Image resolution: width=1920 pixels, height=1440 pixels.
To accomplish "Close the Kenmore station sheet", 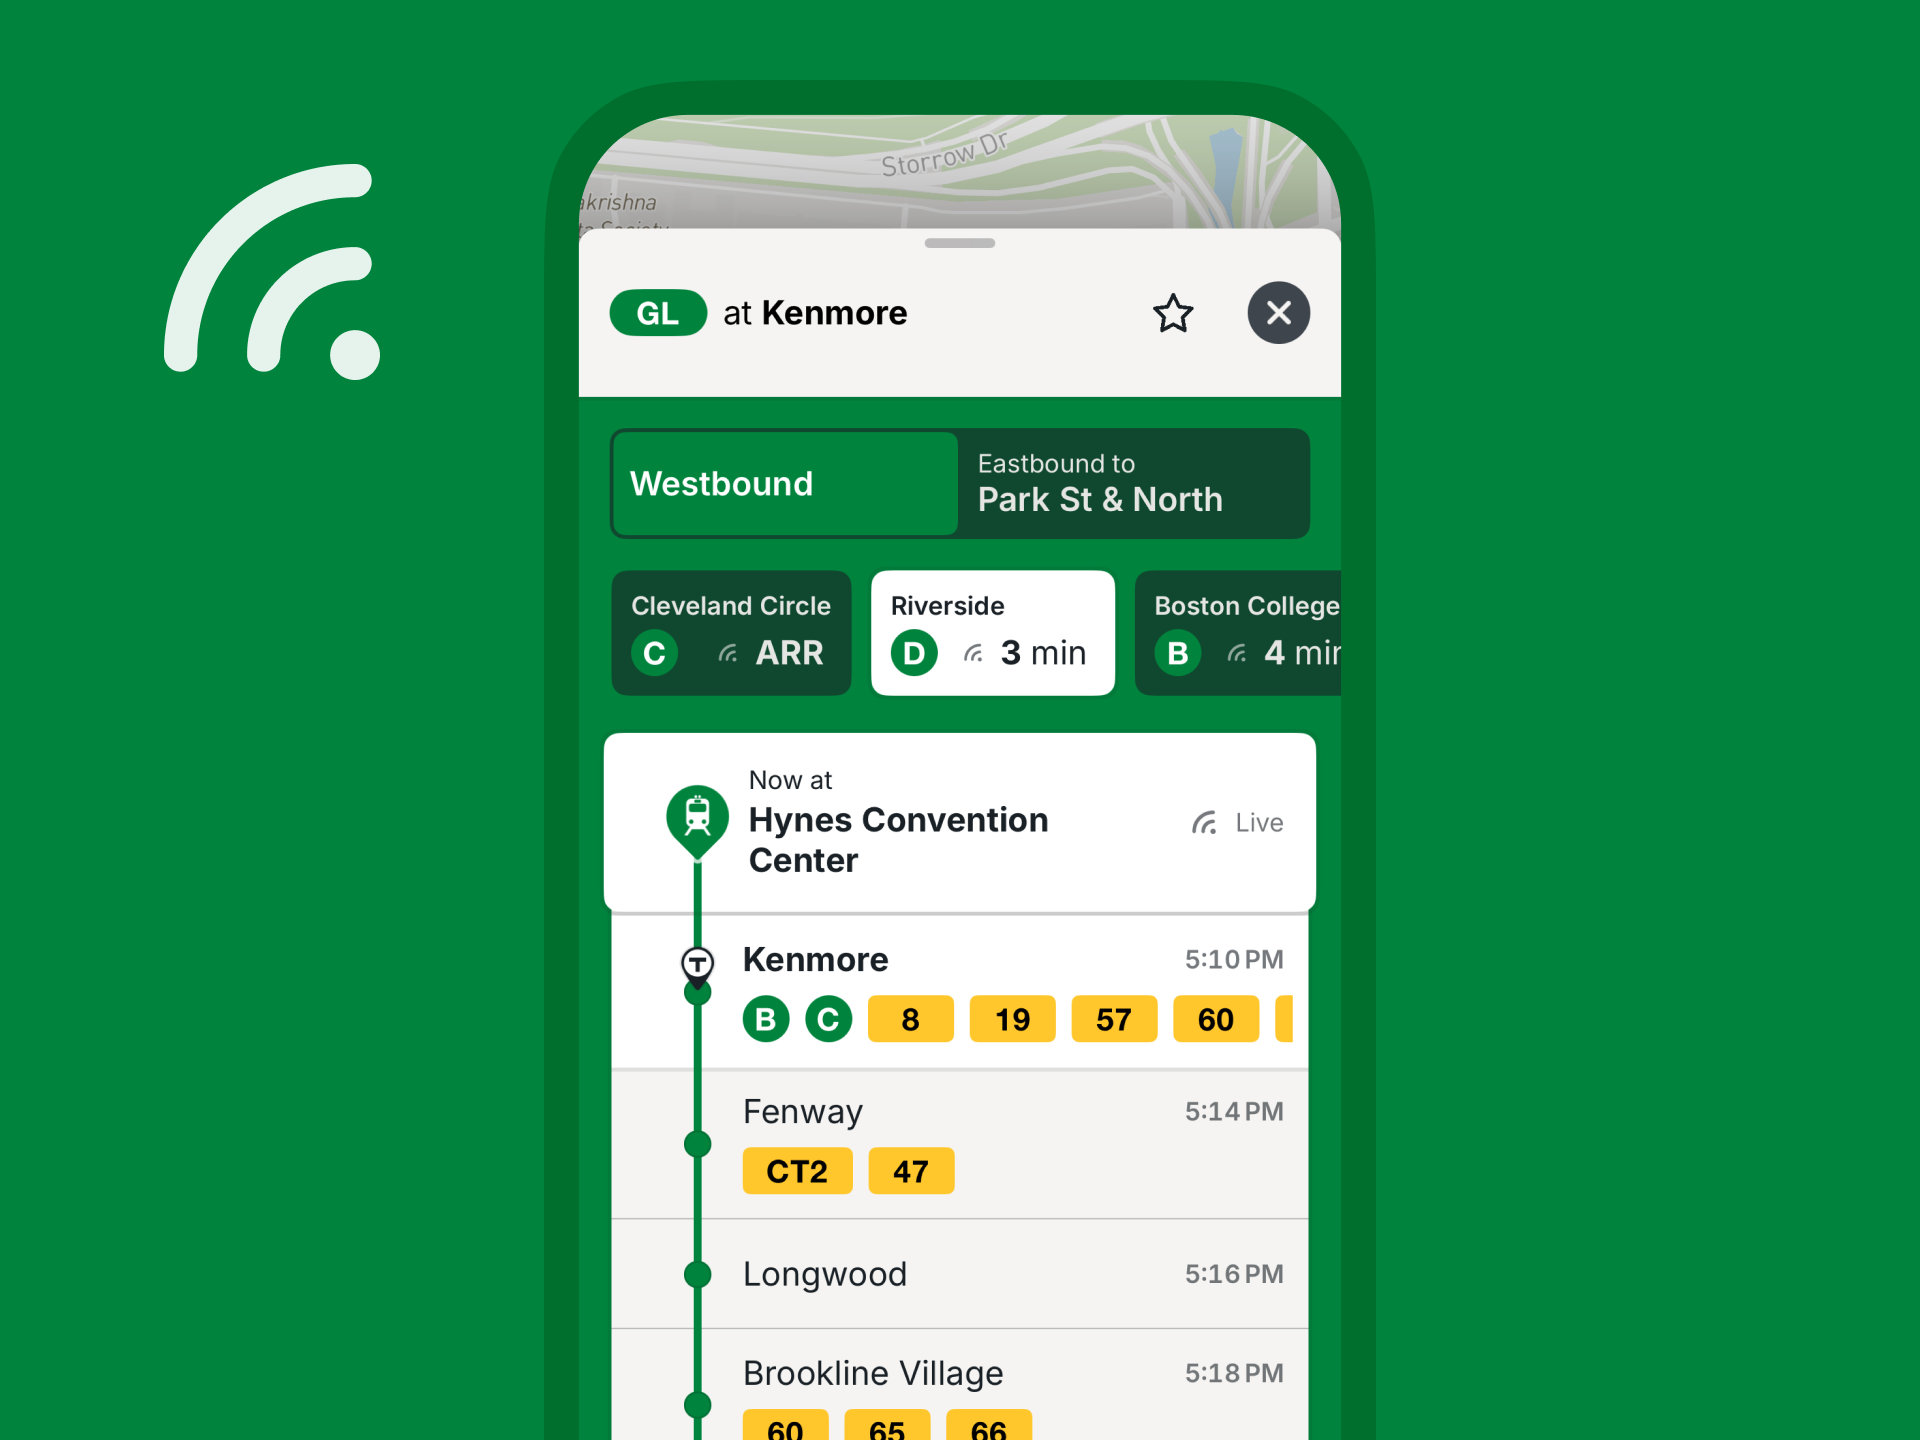I will [1279, 313].
